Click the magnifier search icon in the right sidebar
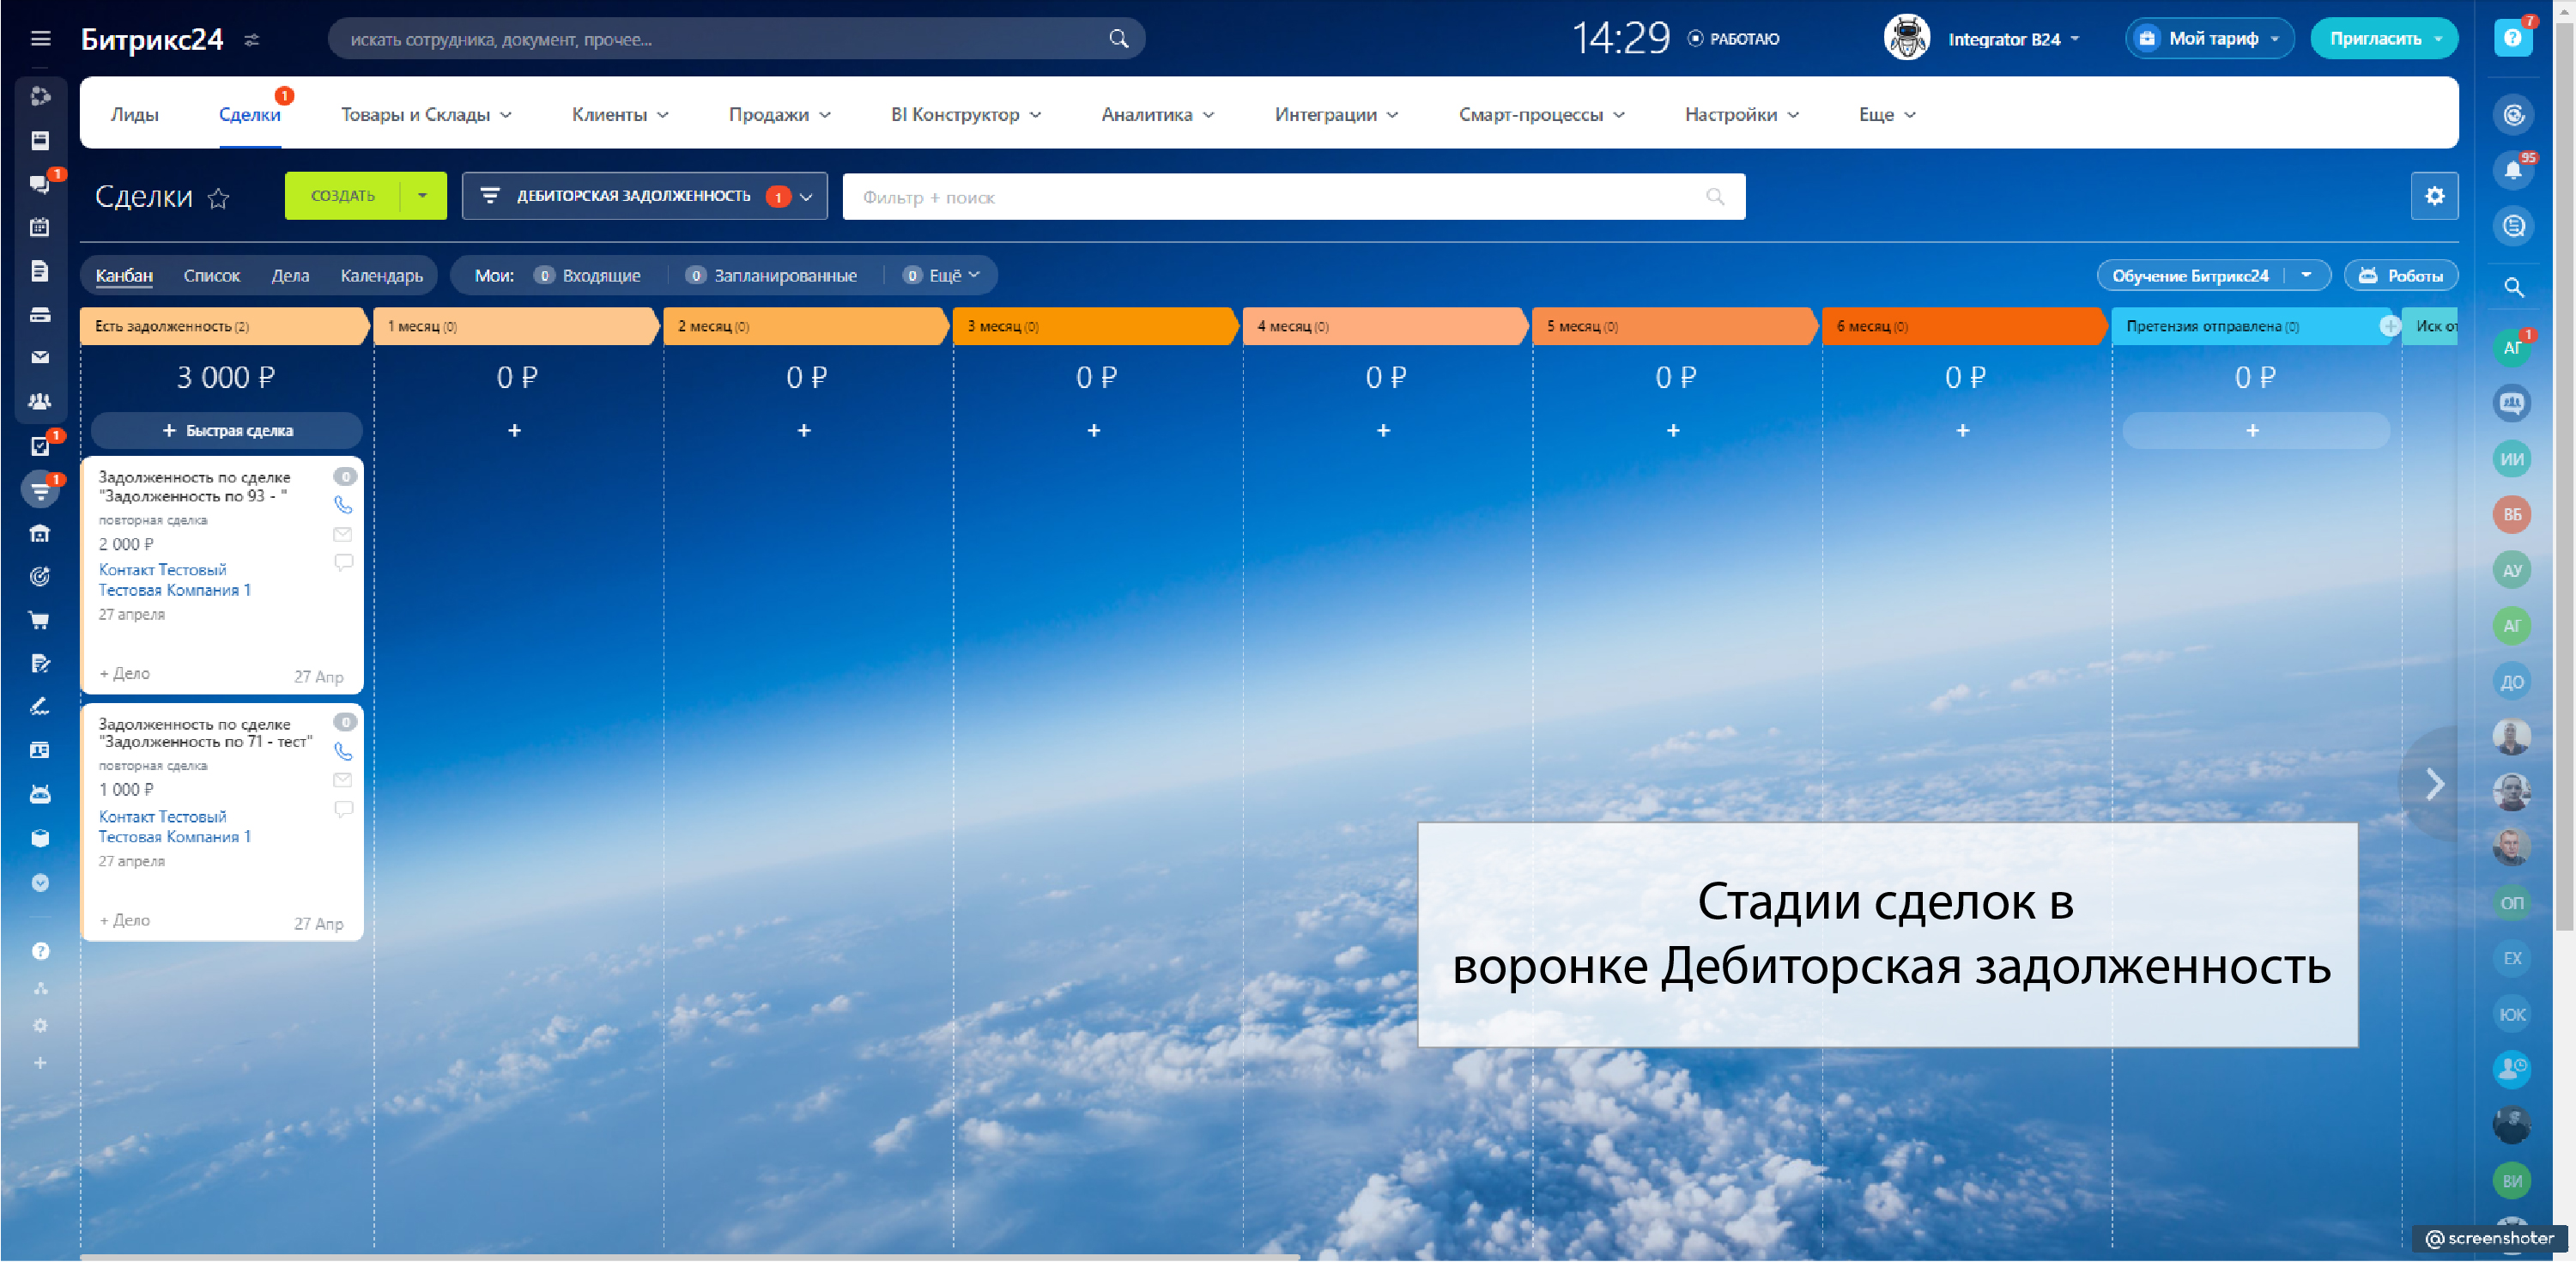The height and width of the screenshot is (1262, 2576). pos(2513,288)
